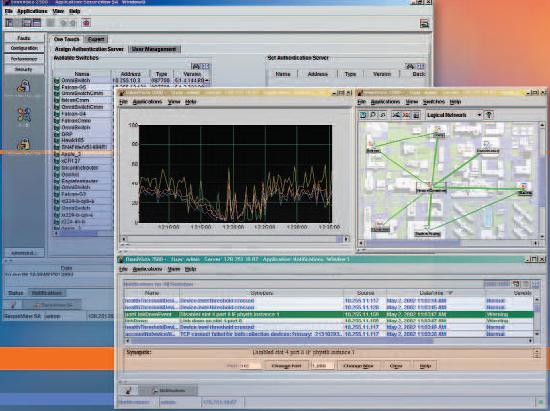Viewport: 550px width, 411px height.
Task: Click the Configuration sidebar button
Action: (24, 48)
